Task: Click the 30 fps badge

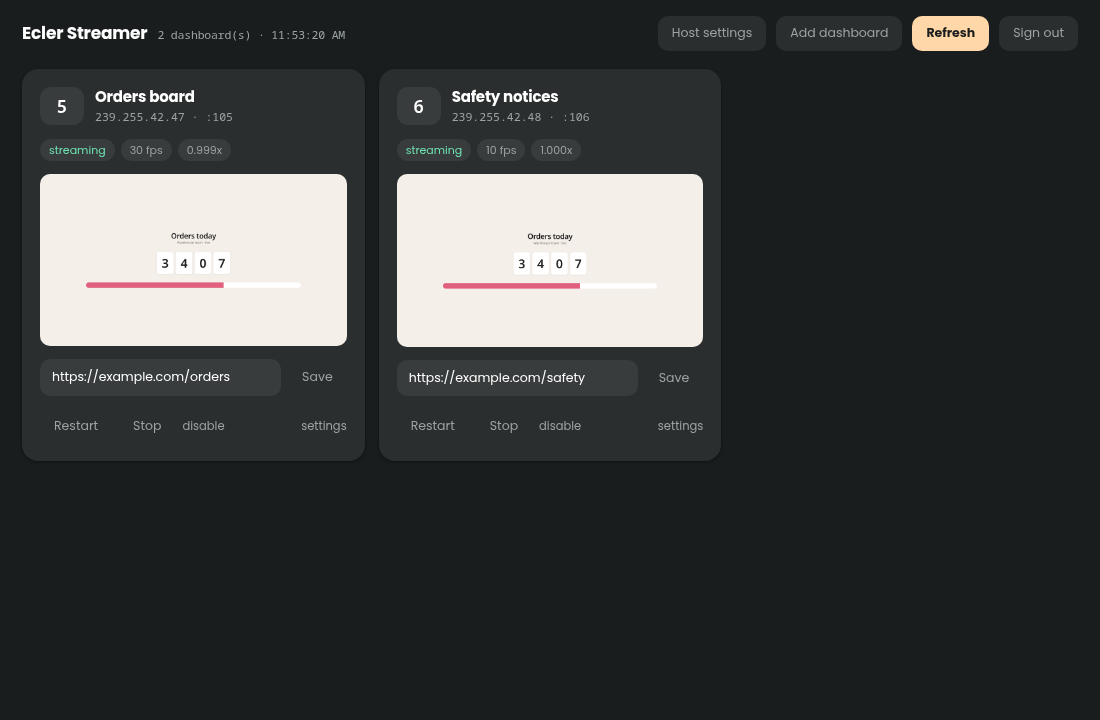Action: click(146, 150)
